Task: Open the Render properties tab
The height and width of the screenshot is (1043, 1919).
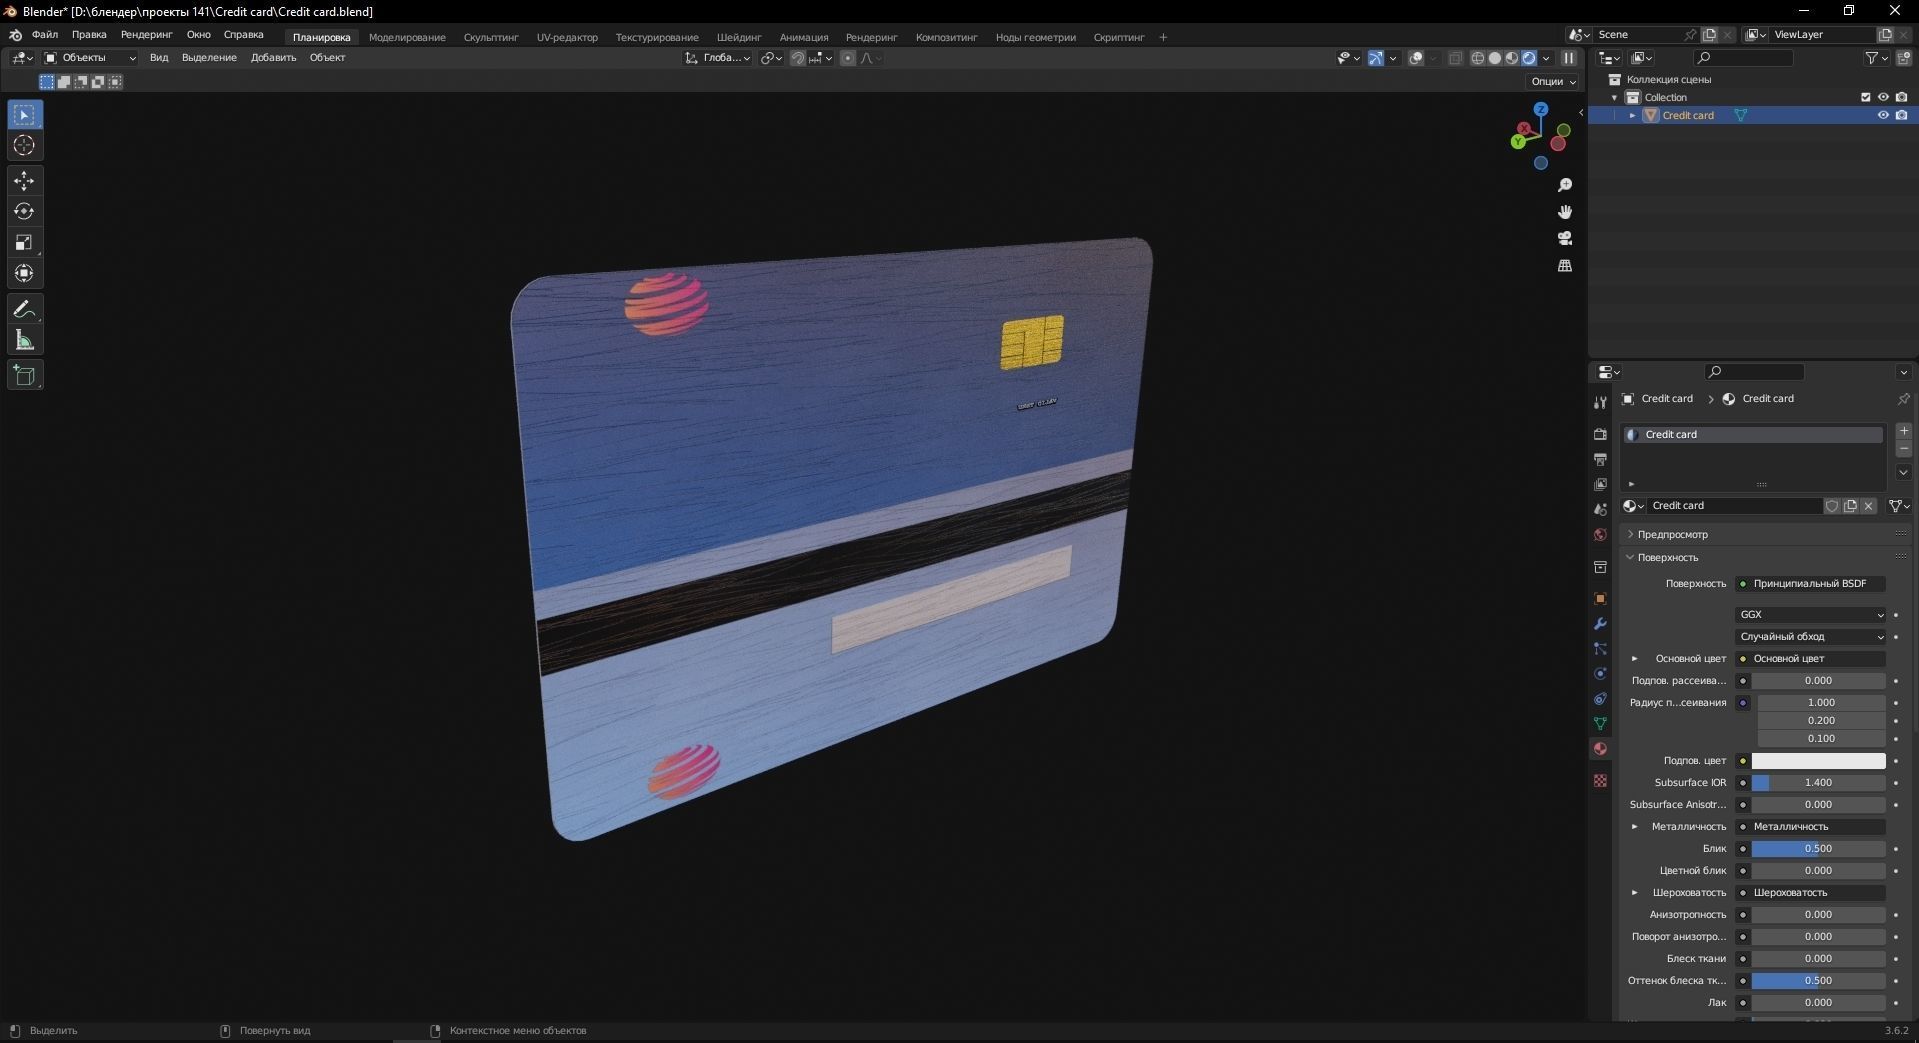Action: click(1599, 435)
